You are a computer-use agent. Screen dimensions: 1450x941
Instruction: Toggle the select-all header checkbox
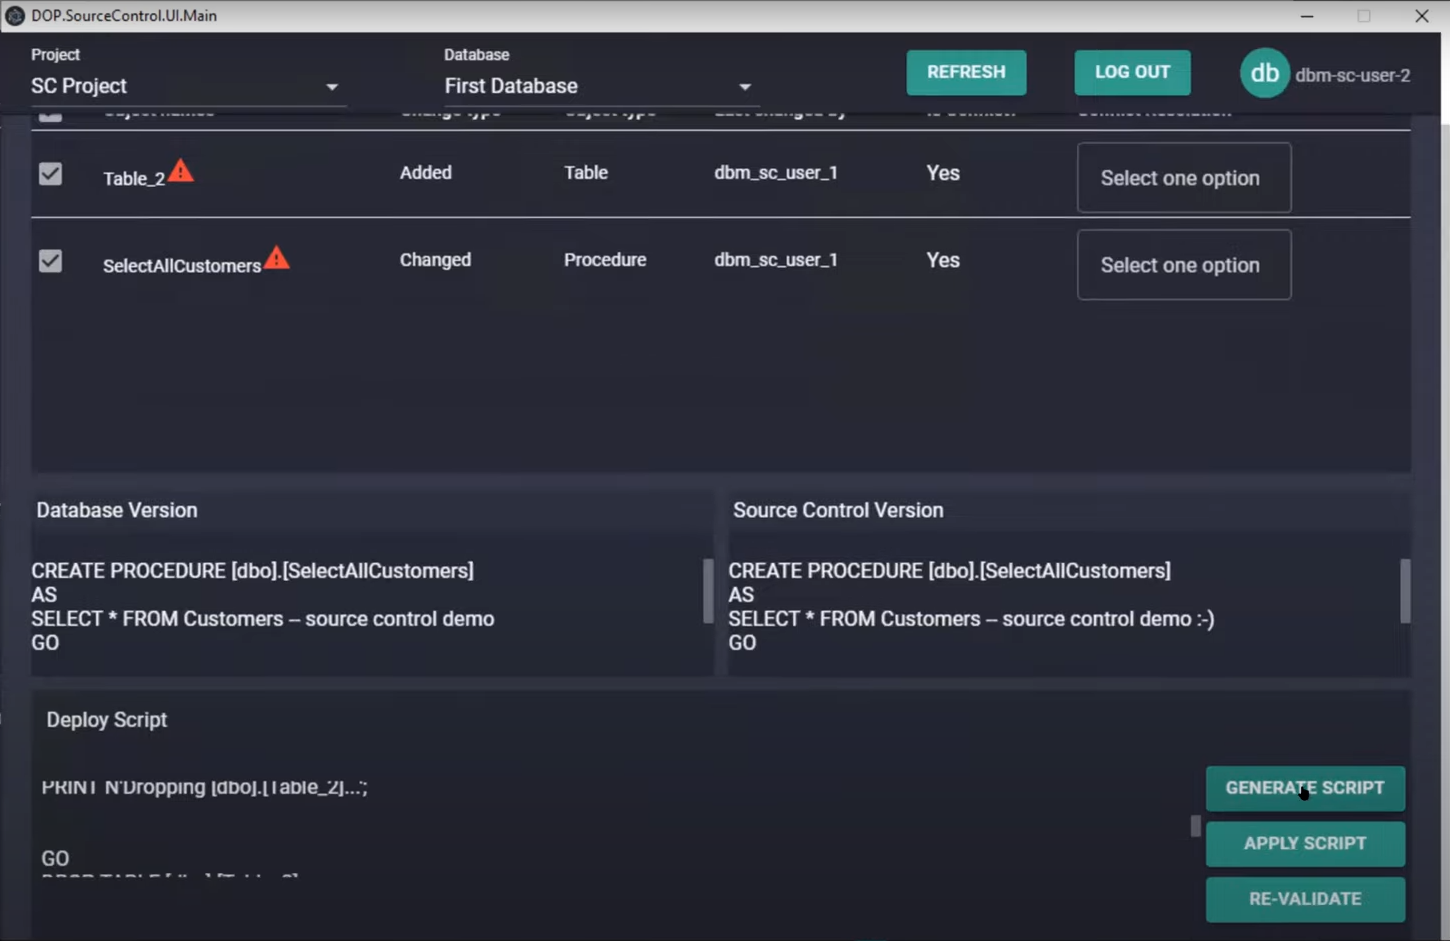[x=50, y=115]
